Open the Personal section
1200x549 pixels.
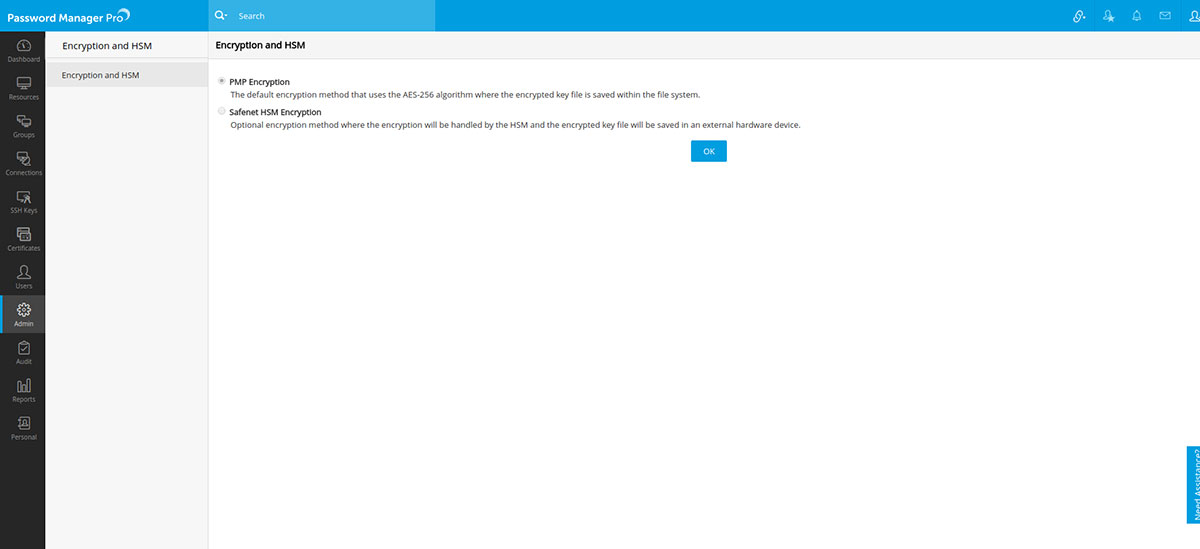(23, 428)
